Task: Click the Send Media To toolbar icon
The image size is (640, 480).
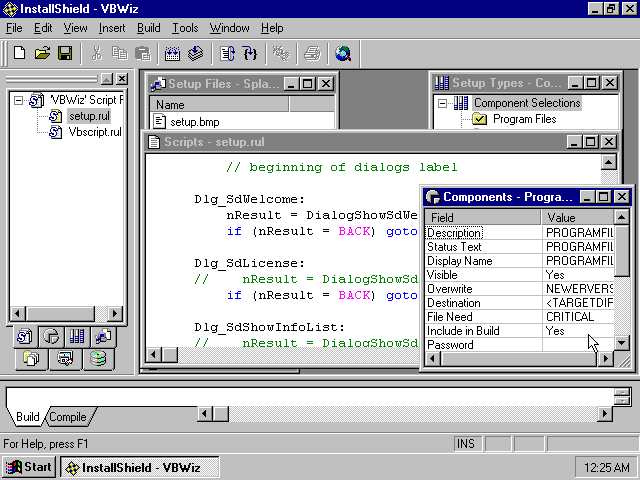Action: coord(196,53)
